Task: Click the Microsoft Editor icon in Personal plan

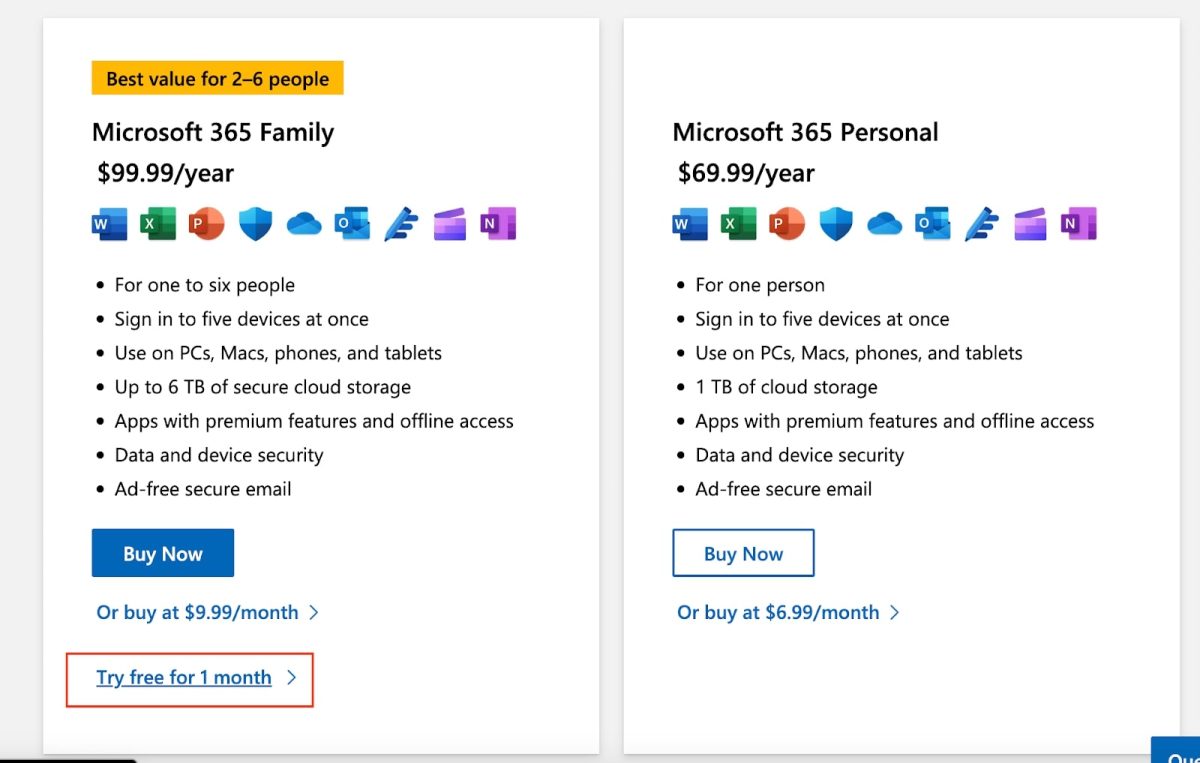Action: (982, 224)
